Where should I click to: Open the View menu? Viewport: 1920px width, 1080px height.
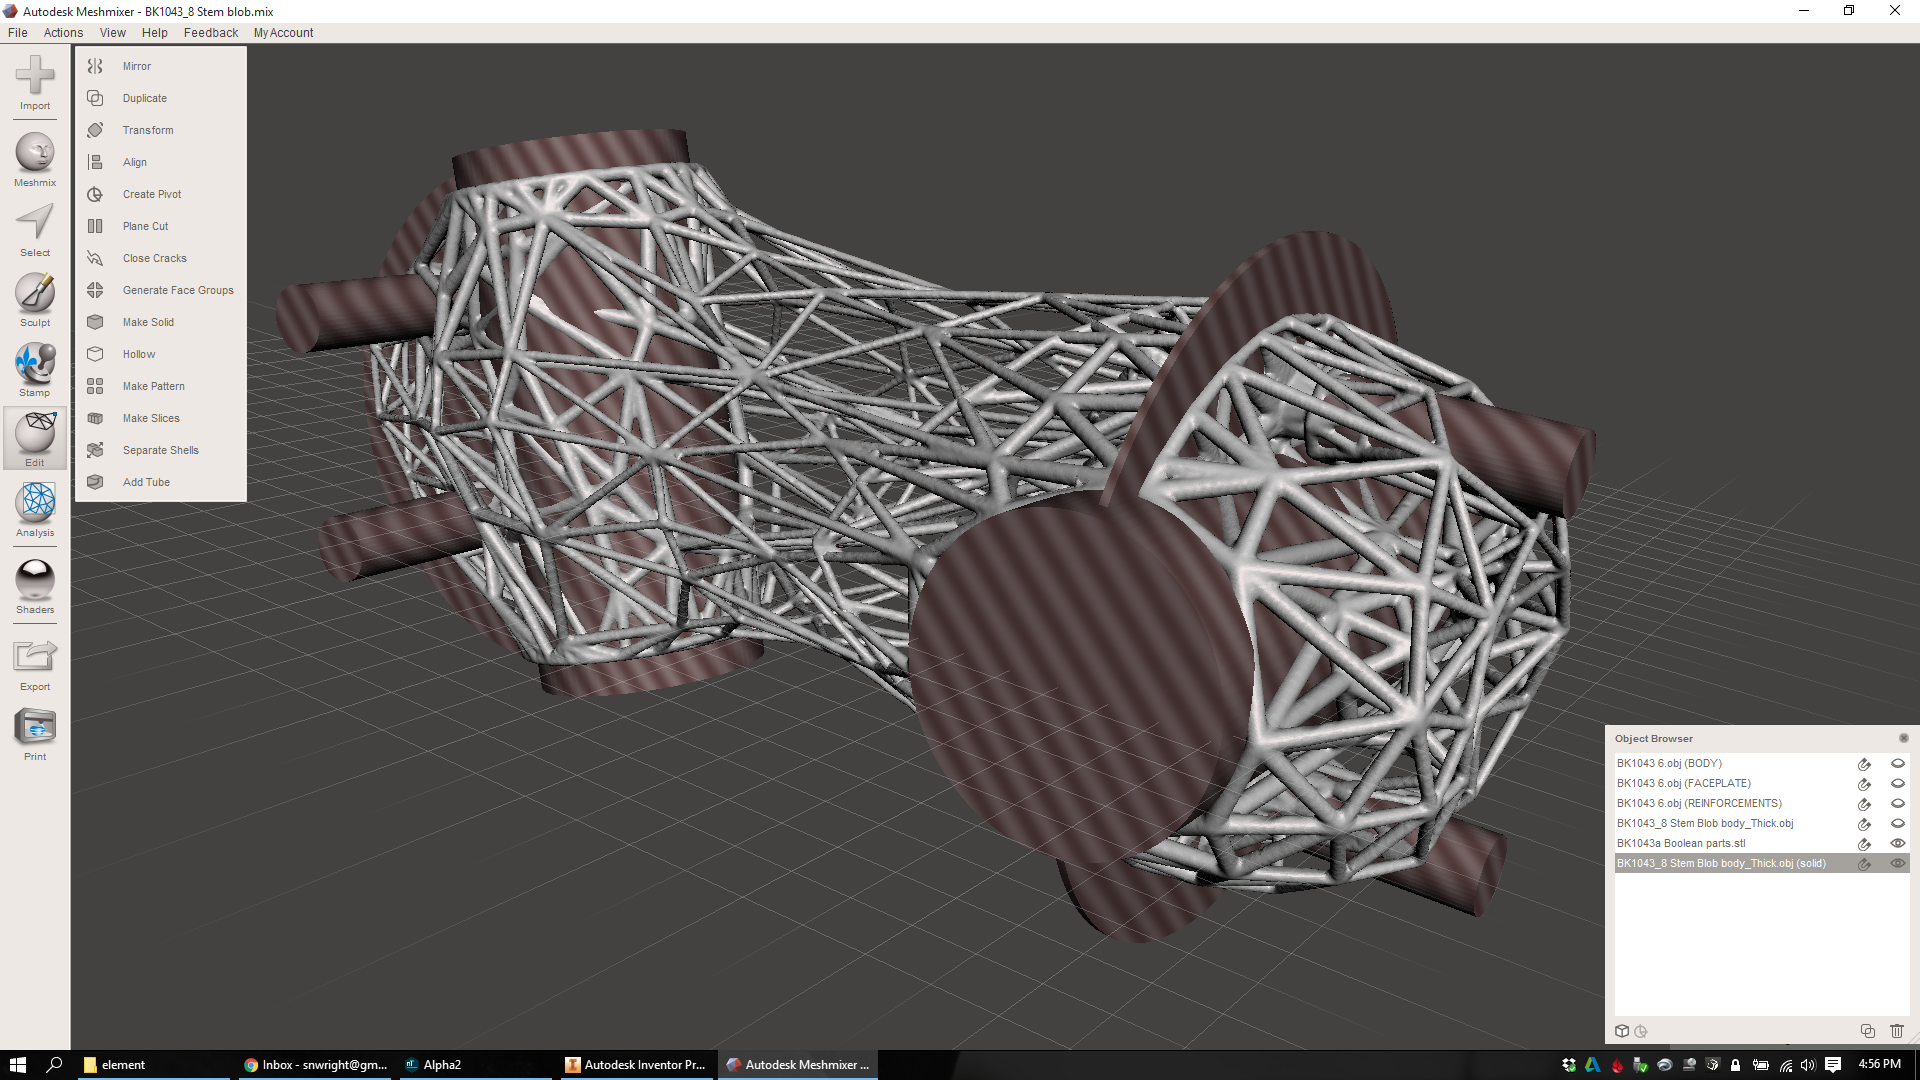pyautogui.click(x=112, y=33)
